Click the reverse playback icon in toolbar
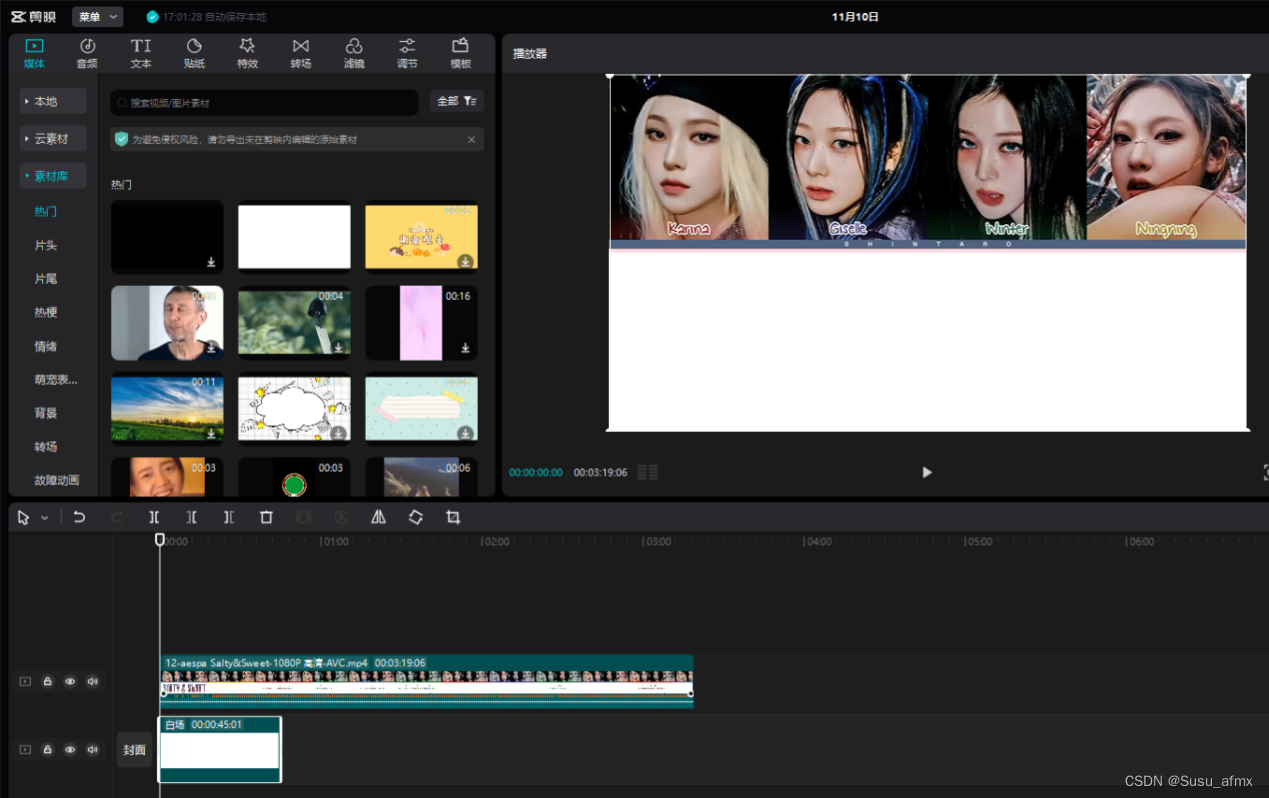Image resolution: width=1269 pixels, height=798 pixels. (341, 517)
